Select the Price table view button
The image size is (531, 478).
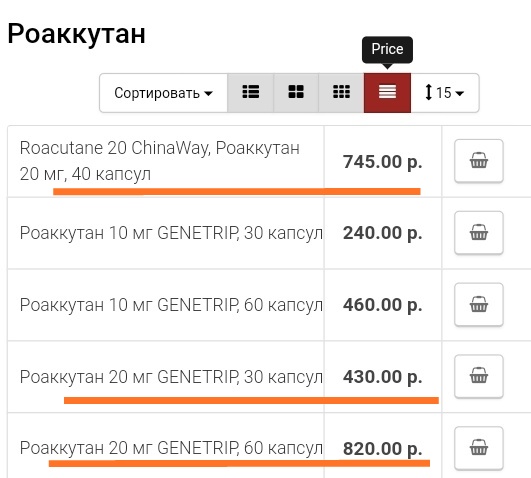tap(387, 93)
